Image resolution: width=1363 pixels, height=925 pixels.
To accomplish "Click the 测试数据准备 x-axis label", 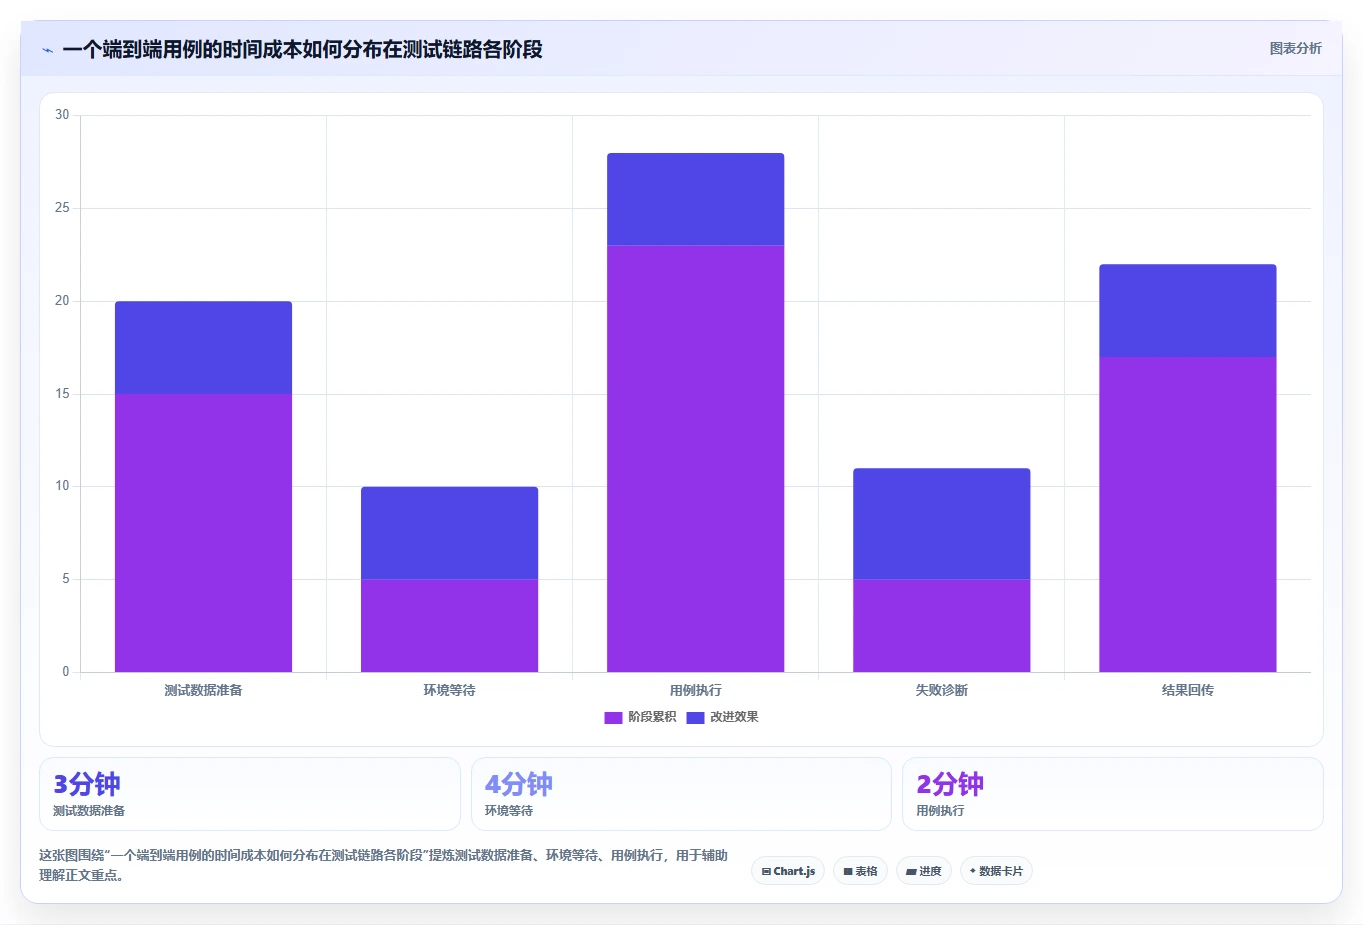I will (x=203, y=690).
